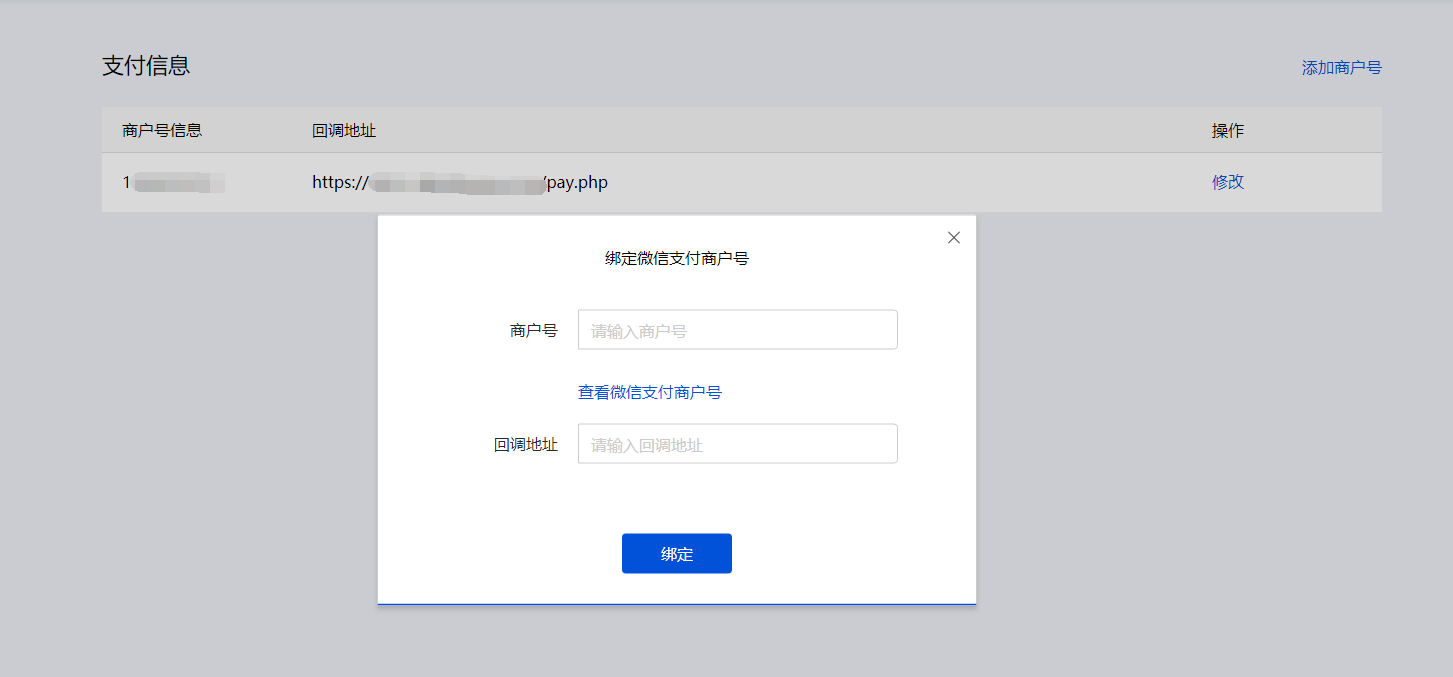Open the 查看微信支付商户号 link
Viewport: 1453px width, 677px height.
tap(649, 392)
